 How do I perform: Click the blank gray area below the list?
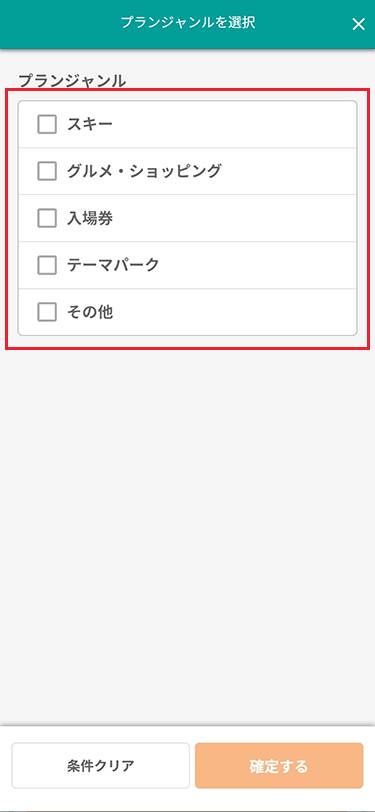[x=188, y=533]
